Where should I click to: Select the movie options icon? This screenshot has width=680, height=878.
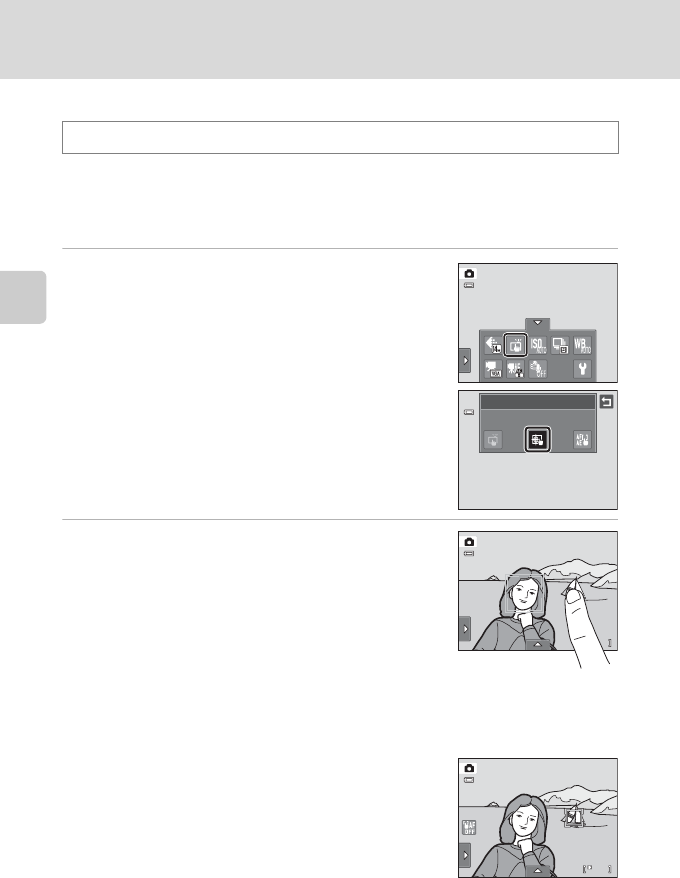[493, 368]
